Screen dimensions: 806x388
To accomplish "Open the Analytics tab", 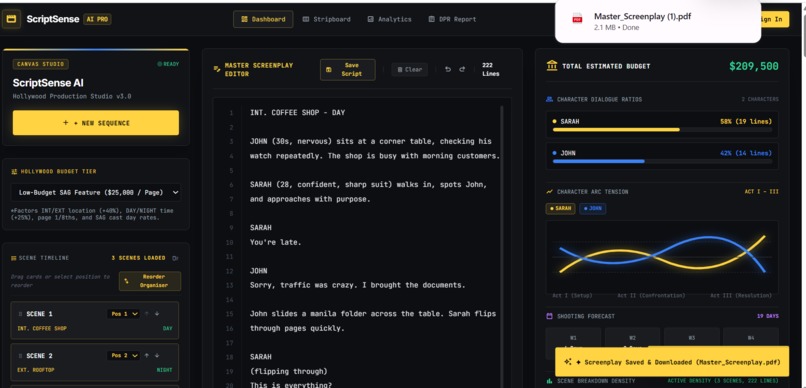I will point(390,19).
